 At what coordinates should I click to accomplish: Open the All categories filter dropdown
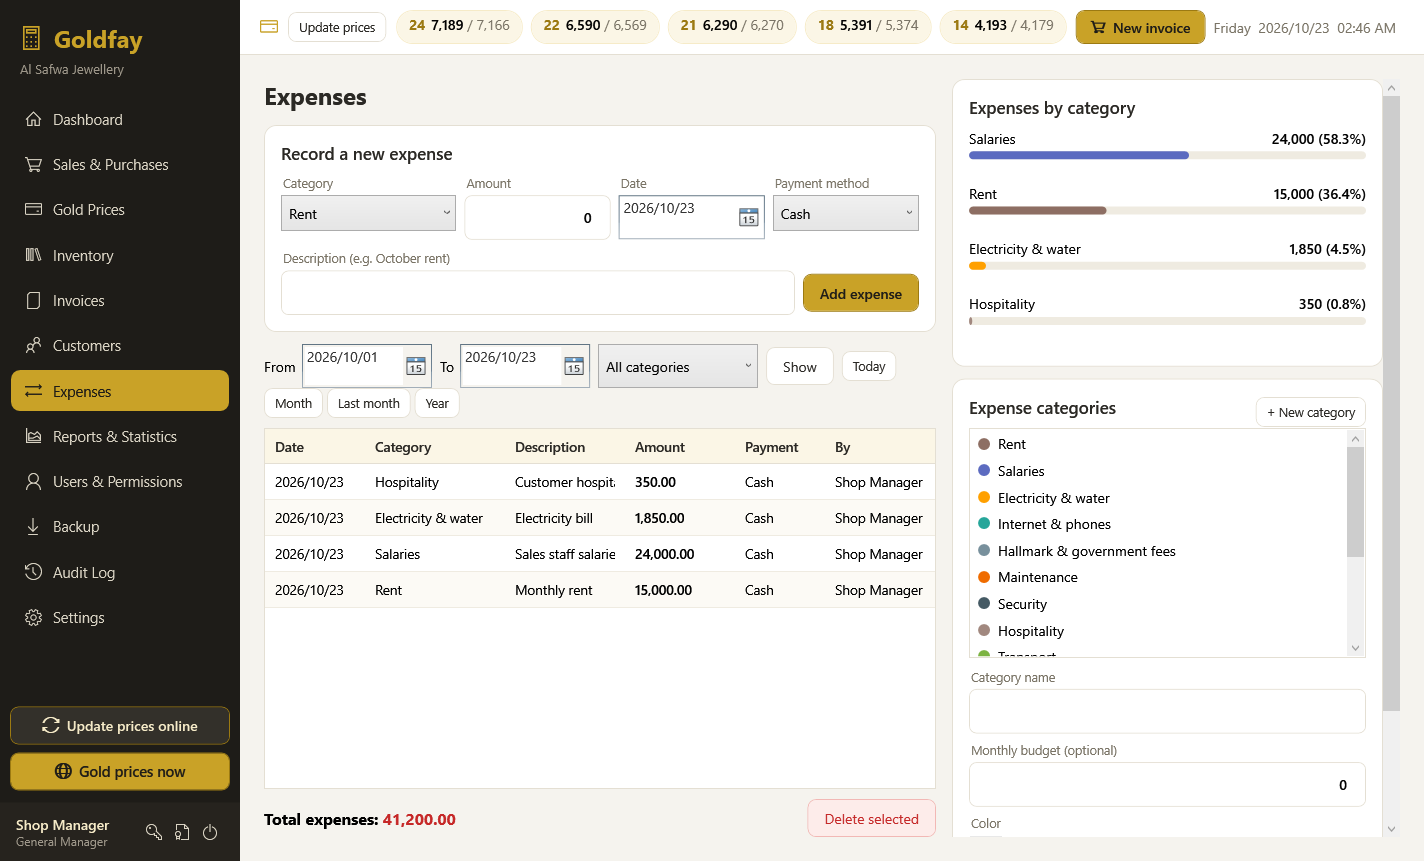(678, 366)
